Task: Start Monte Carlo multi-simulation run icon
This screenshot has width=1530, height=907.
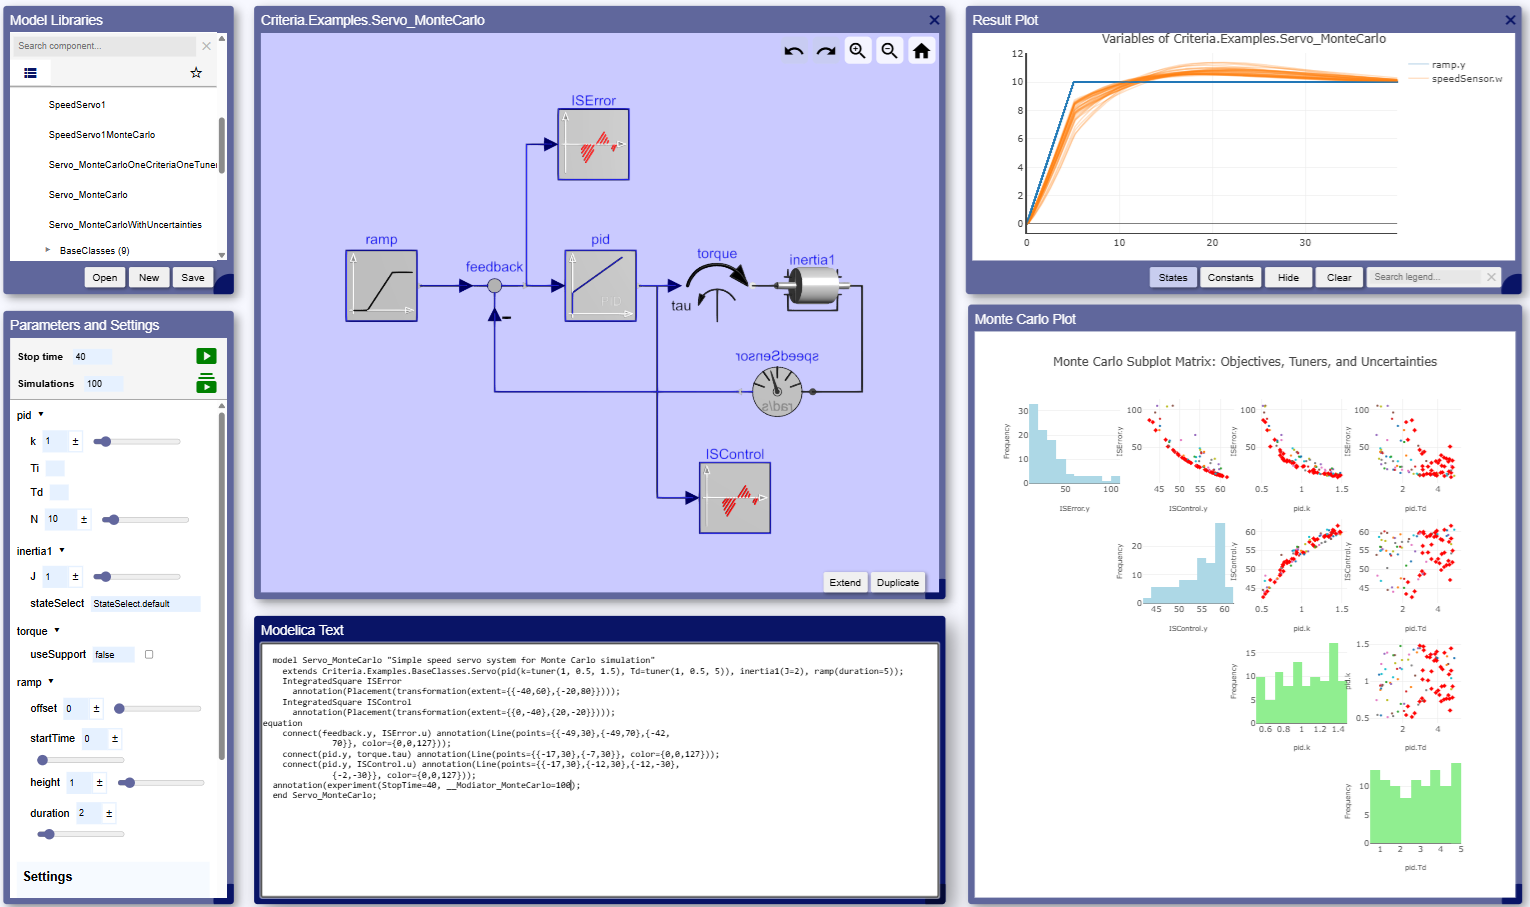Action: coord(206,383)
